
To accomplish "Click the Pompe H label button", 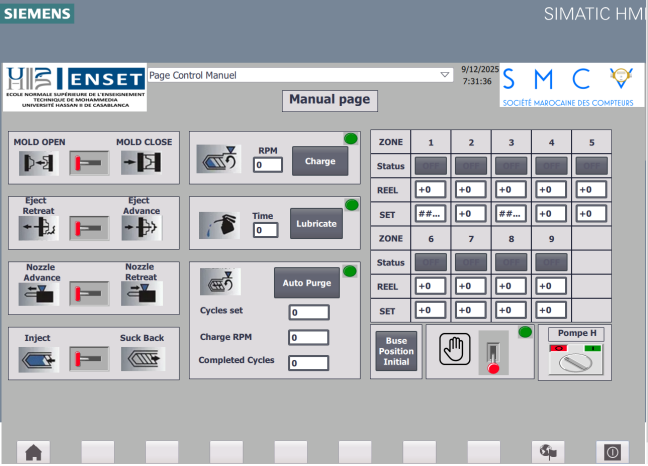I will pyautogui.click(x=577, y=333).
